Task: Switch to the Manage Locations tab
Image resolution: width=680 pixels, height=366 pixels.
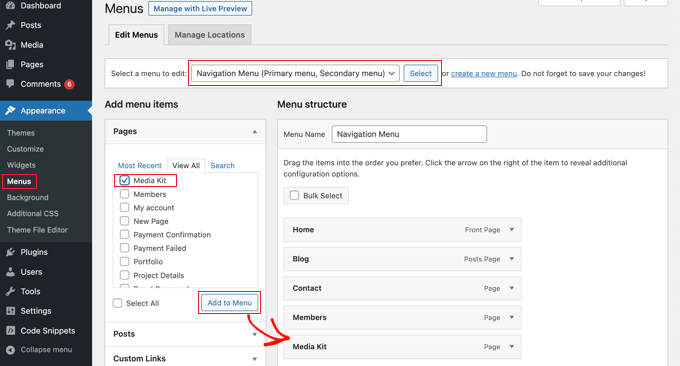Action: 209,35
